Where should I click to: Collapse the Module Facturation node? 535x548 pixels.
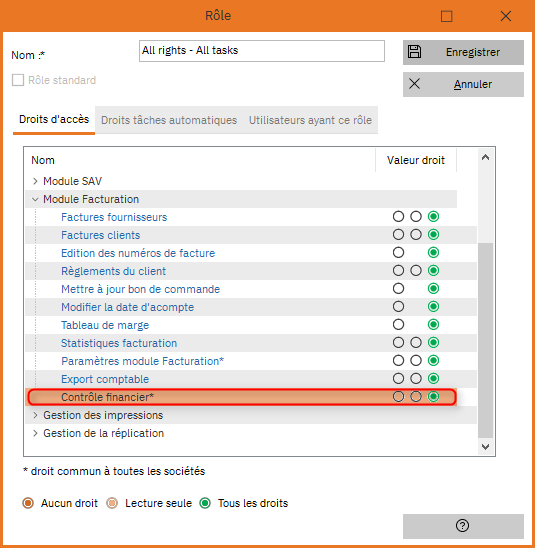[x=35, y=199]
